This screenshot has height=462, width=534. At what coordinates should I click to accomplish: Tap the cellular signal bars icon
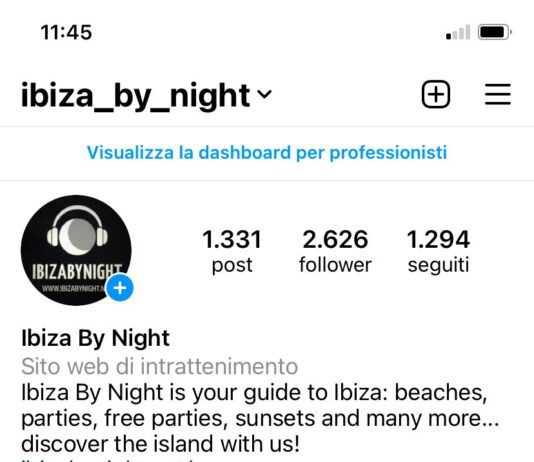click(x=458, y=32)
